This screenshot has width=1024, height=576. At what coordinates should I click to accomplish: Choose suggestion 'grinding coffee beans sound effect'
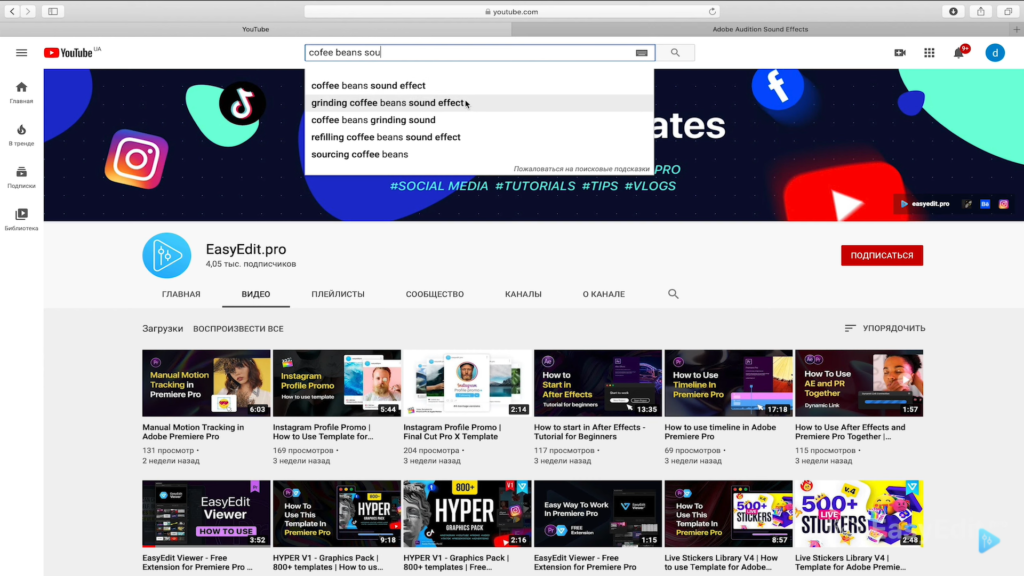pyautogui.click(x=479, y=103)
